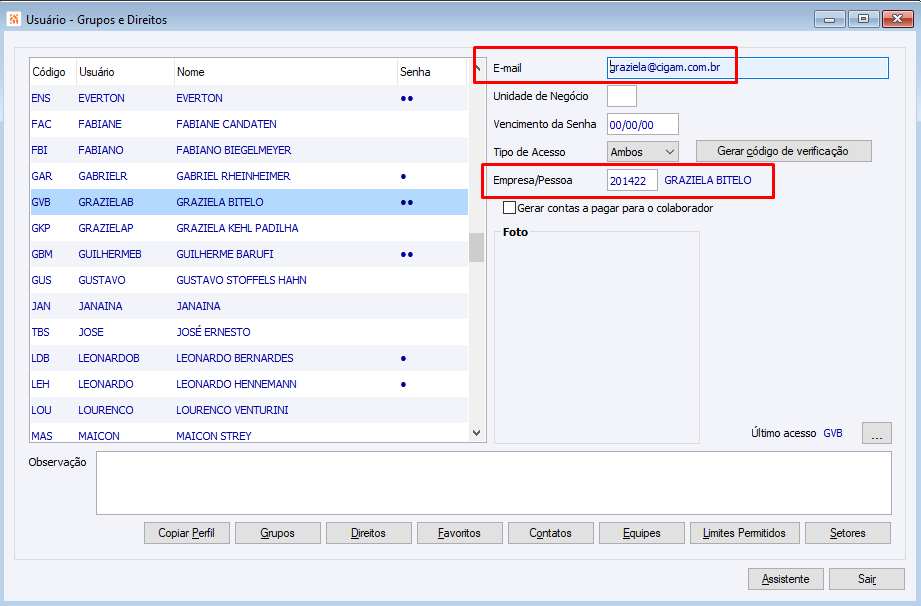Select user GRAZIELA KEHL PADILHA
Viewport: 921px width, 606px height.
(249, 228)
